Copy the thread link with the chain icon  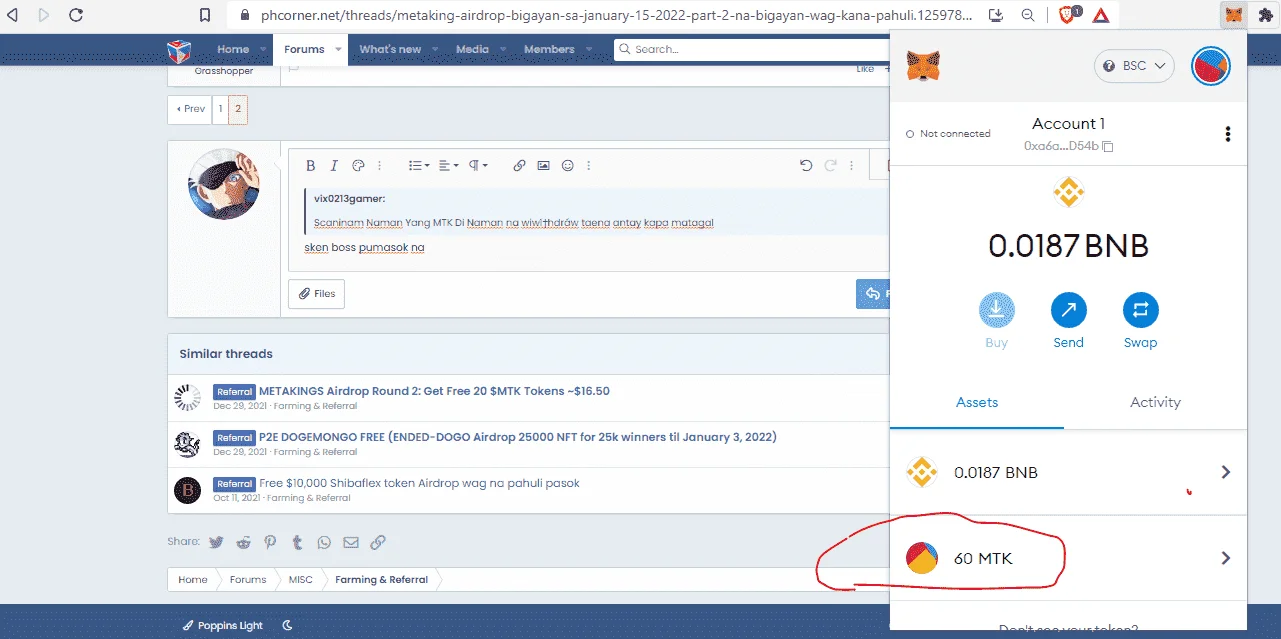click(377, 542)
